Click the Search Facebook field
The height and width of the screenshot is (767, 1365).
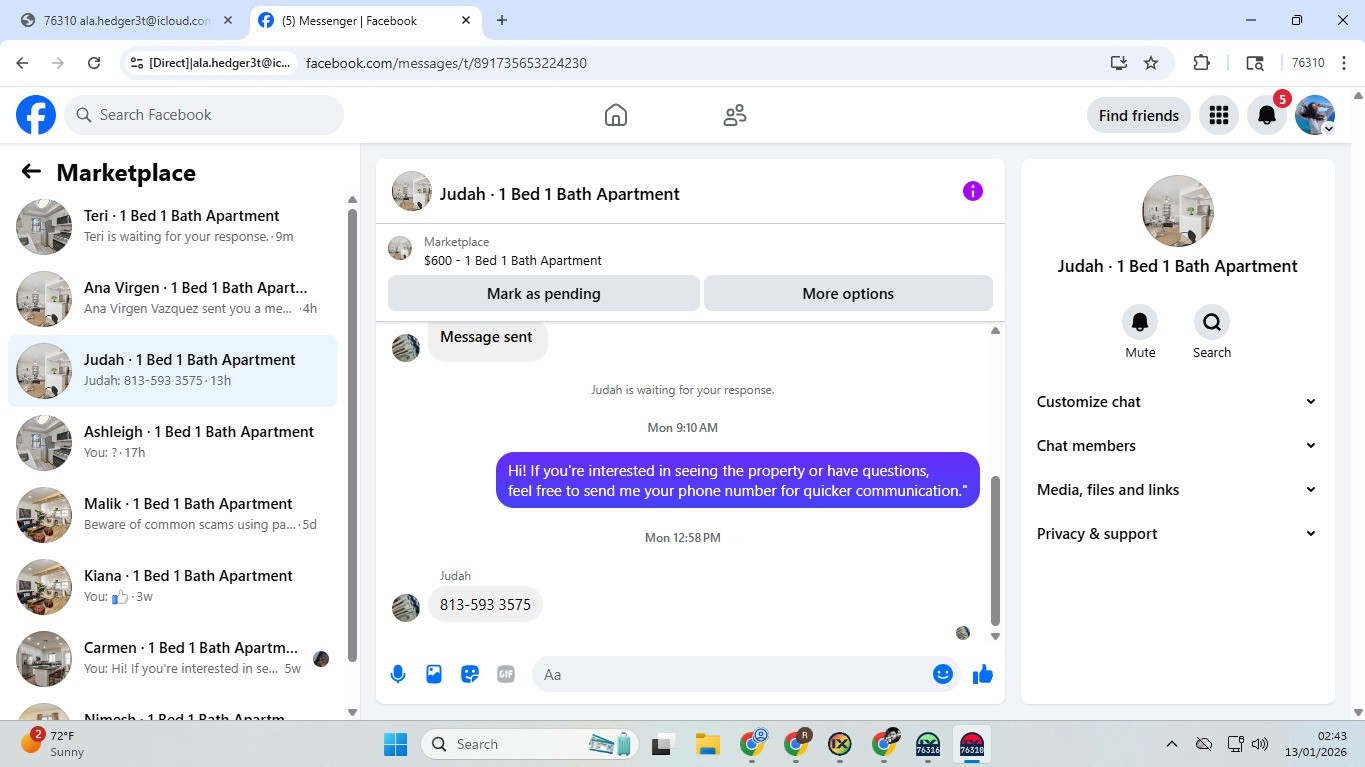point(204,115)
